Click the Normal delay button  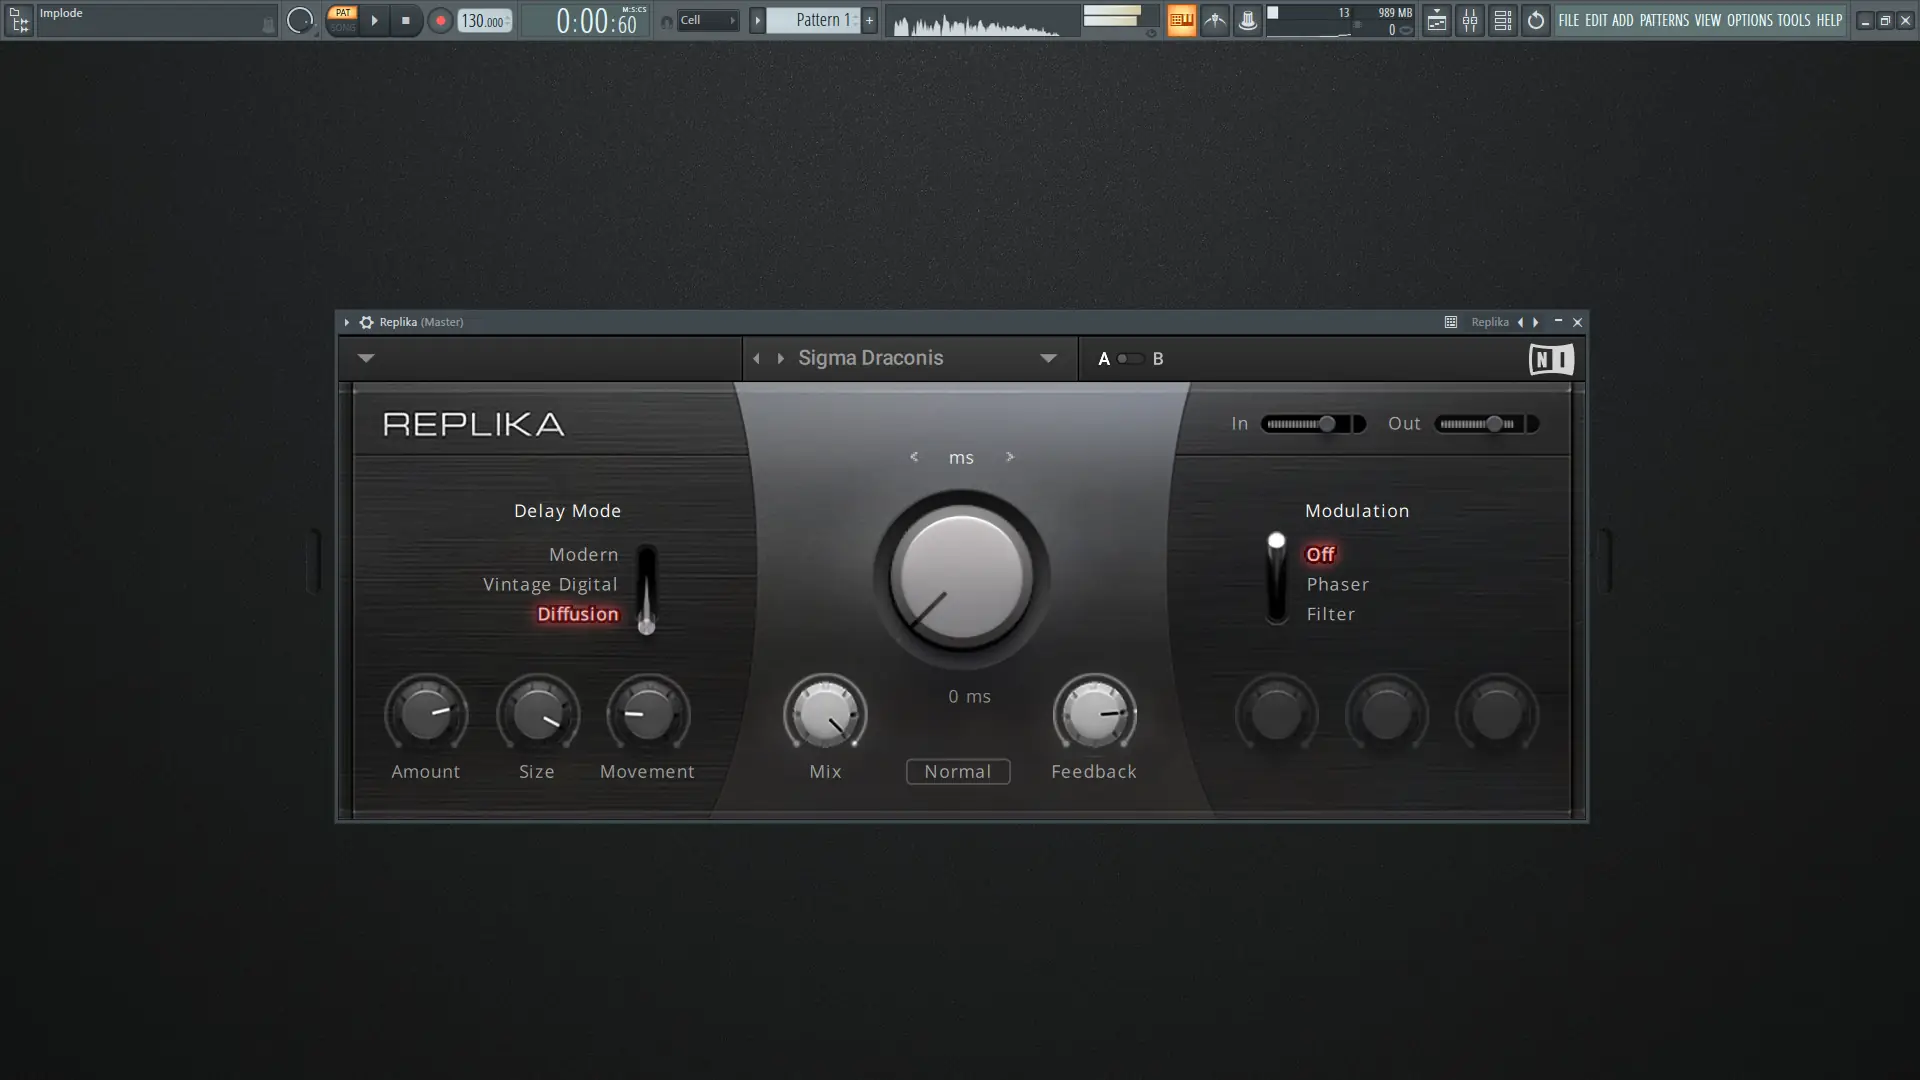pyautogui.click(x=957, y=771)
